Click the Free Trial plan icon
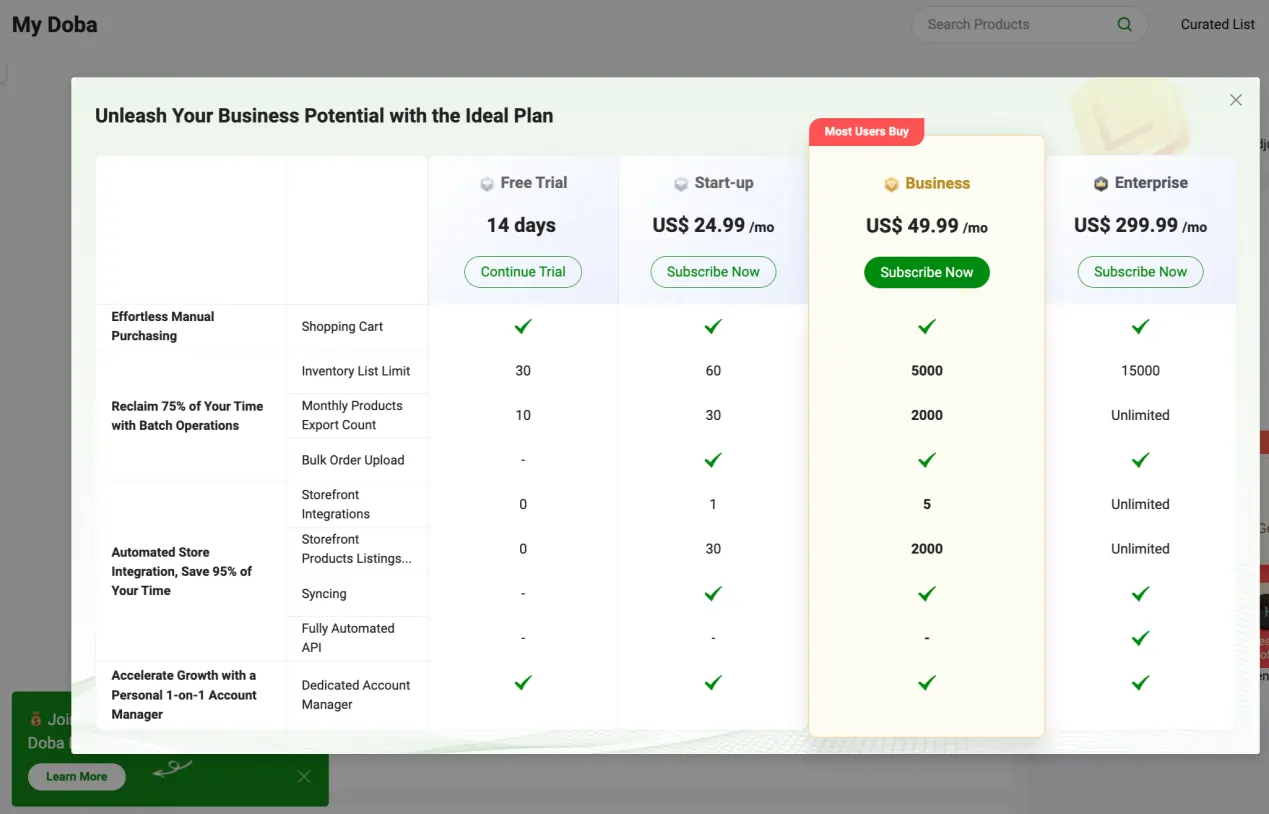Screen dimensions: 1269x814 (487, 184)
